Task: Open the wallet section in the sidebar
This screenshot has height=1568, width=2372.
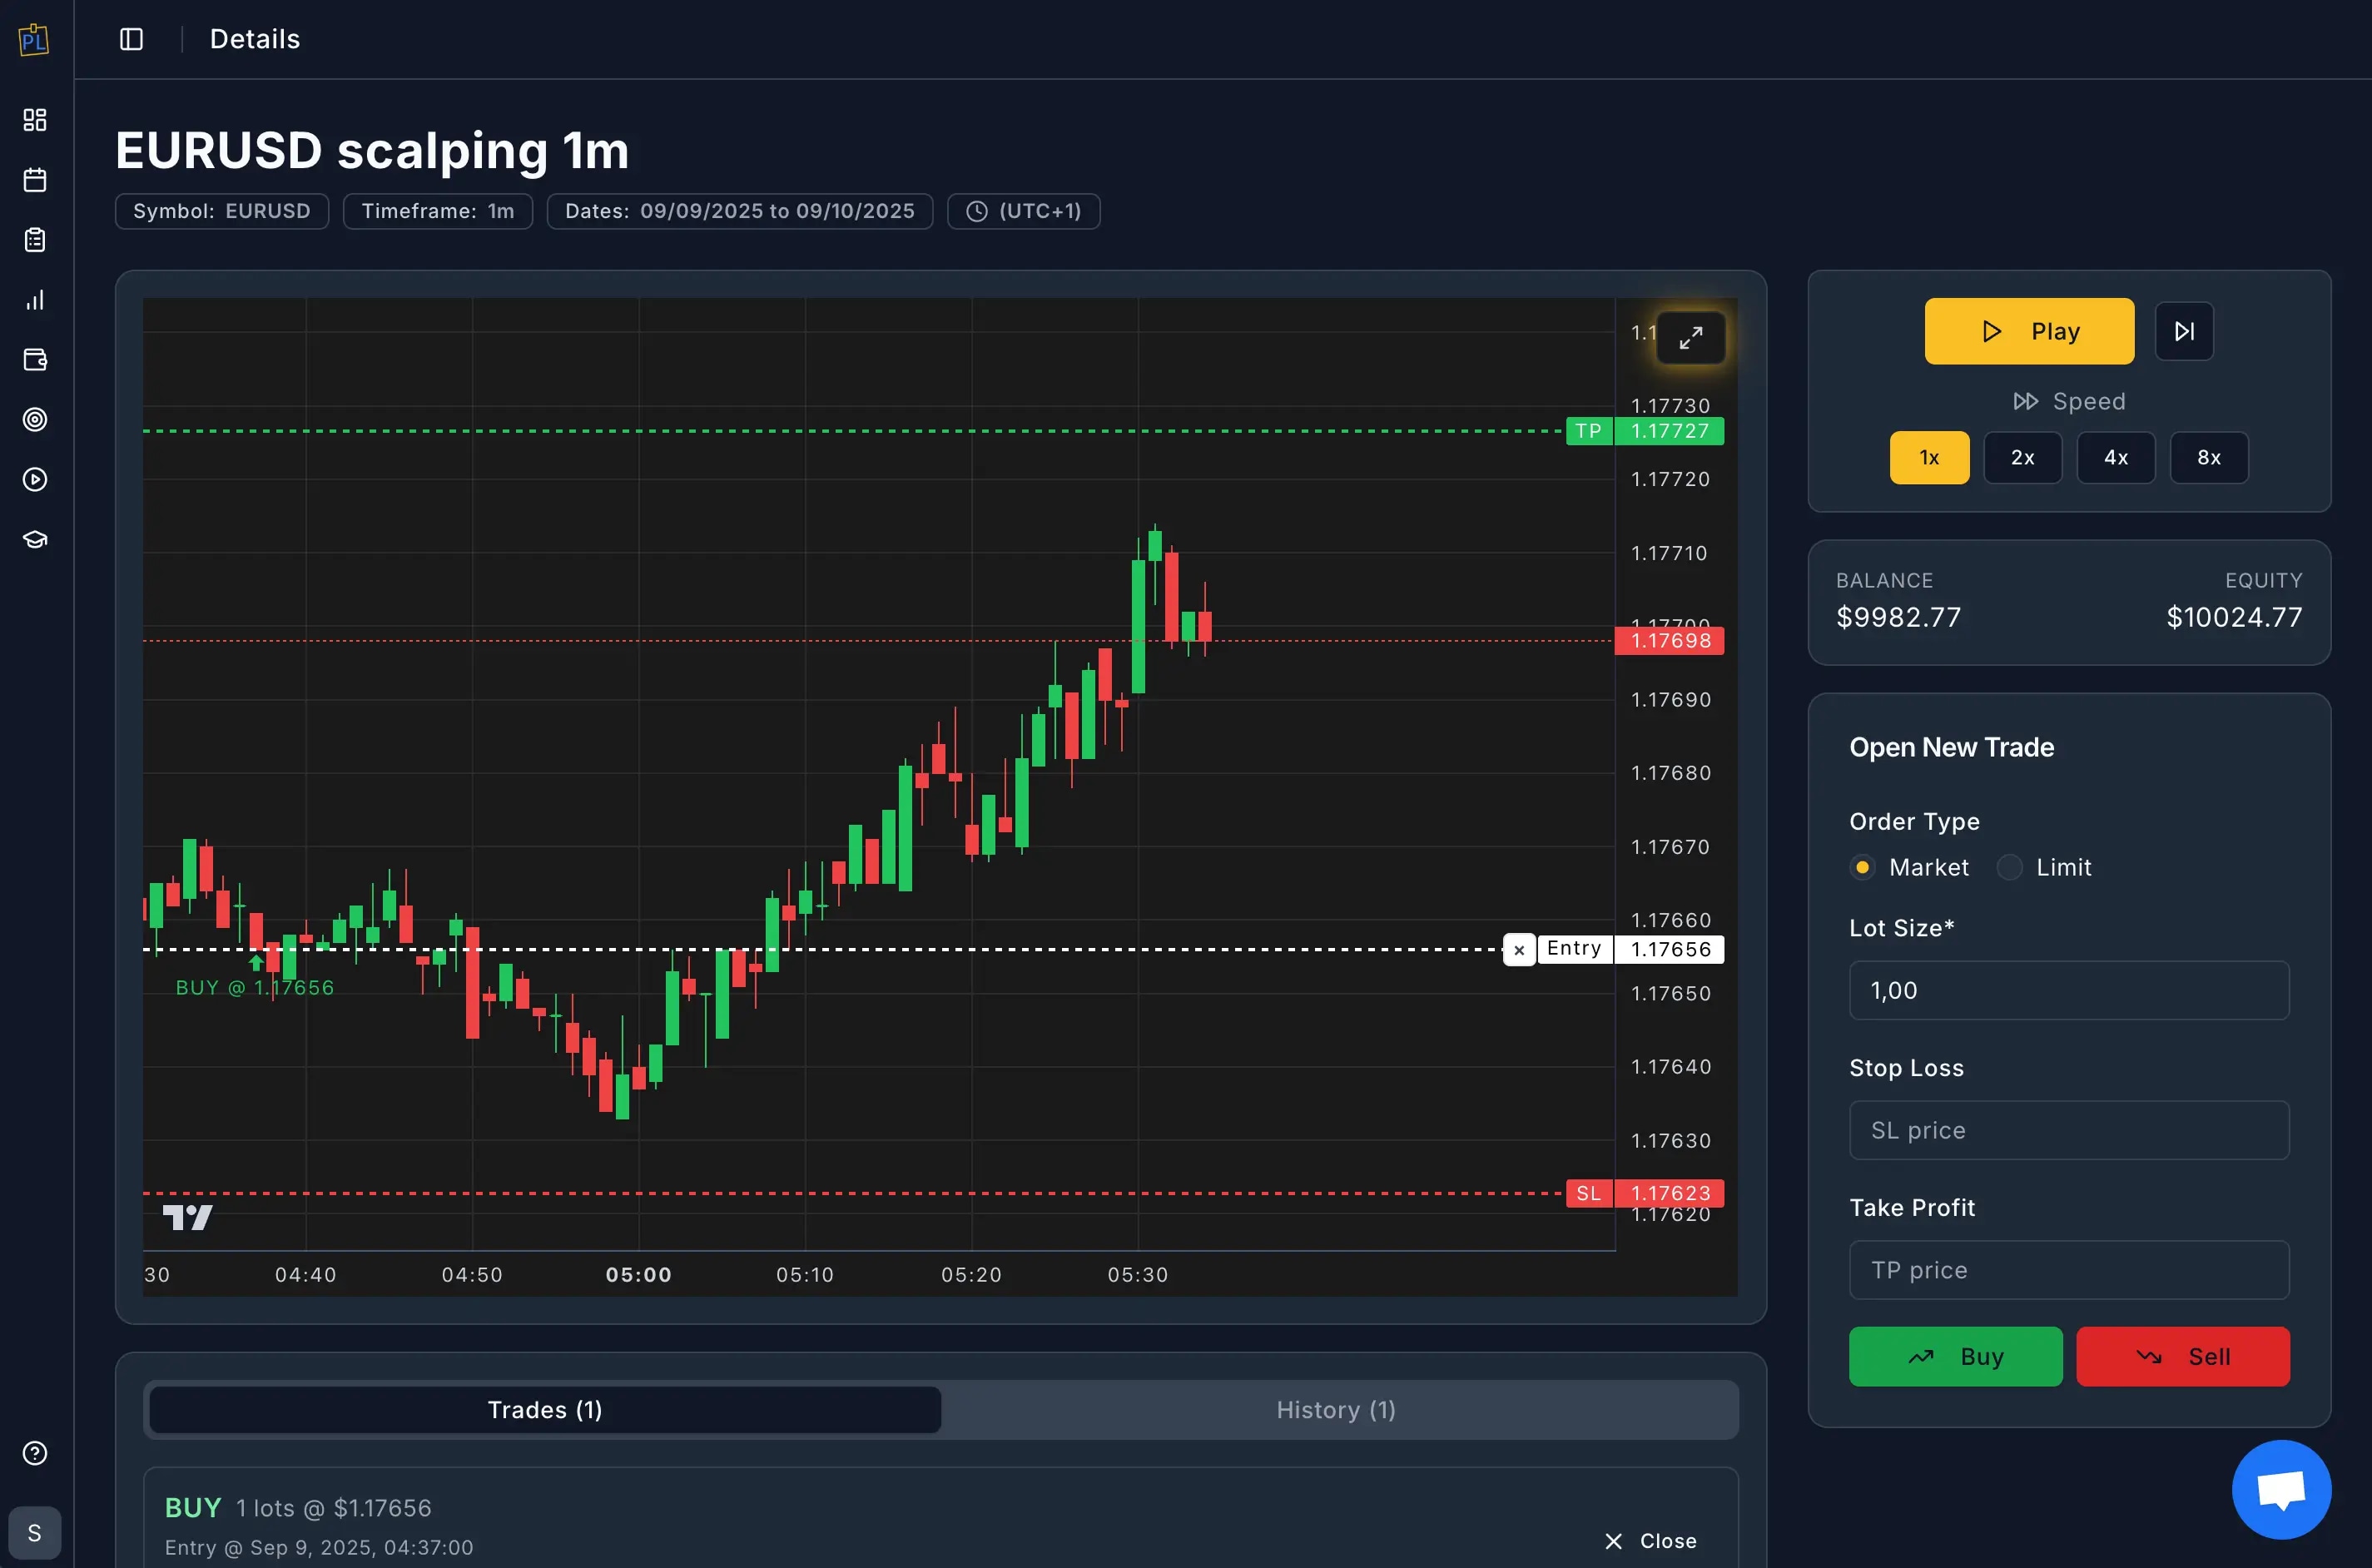Action: pyautogui.click(x=35, y=360)
